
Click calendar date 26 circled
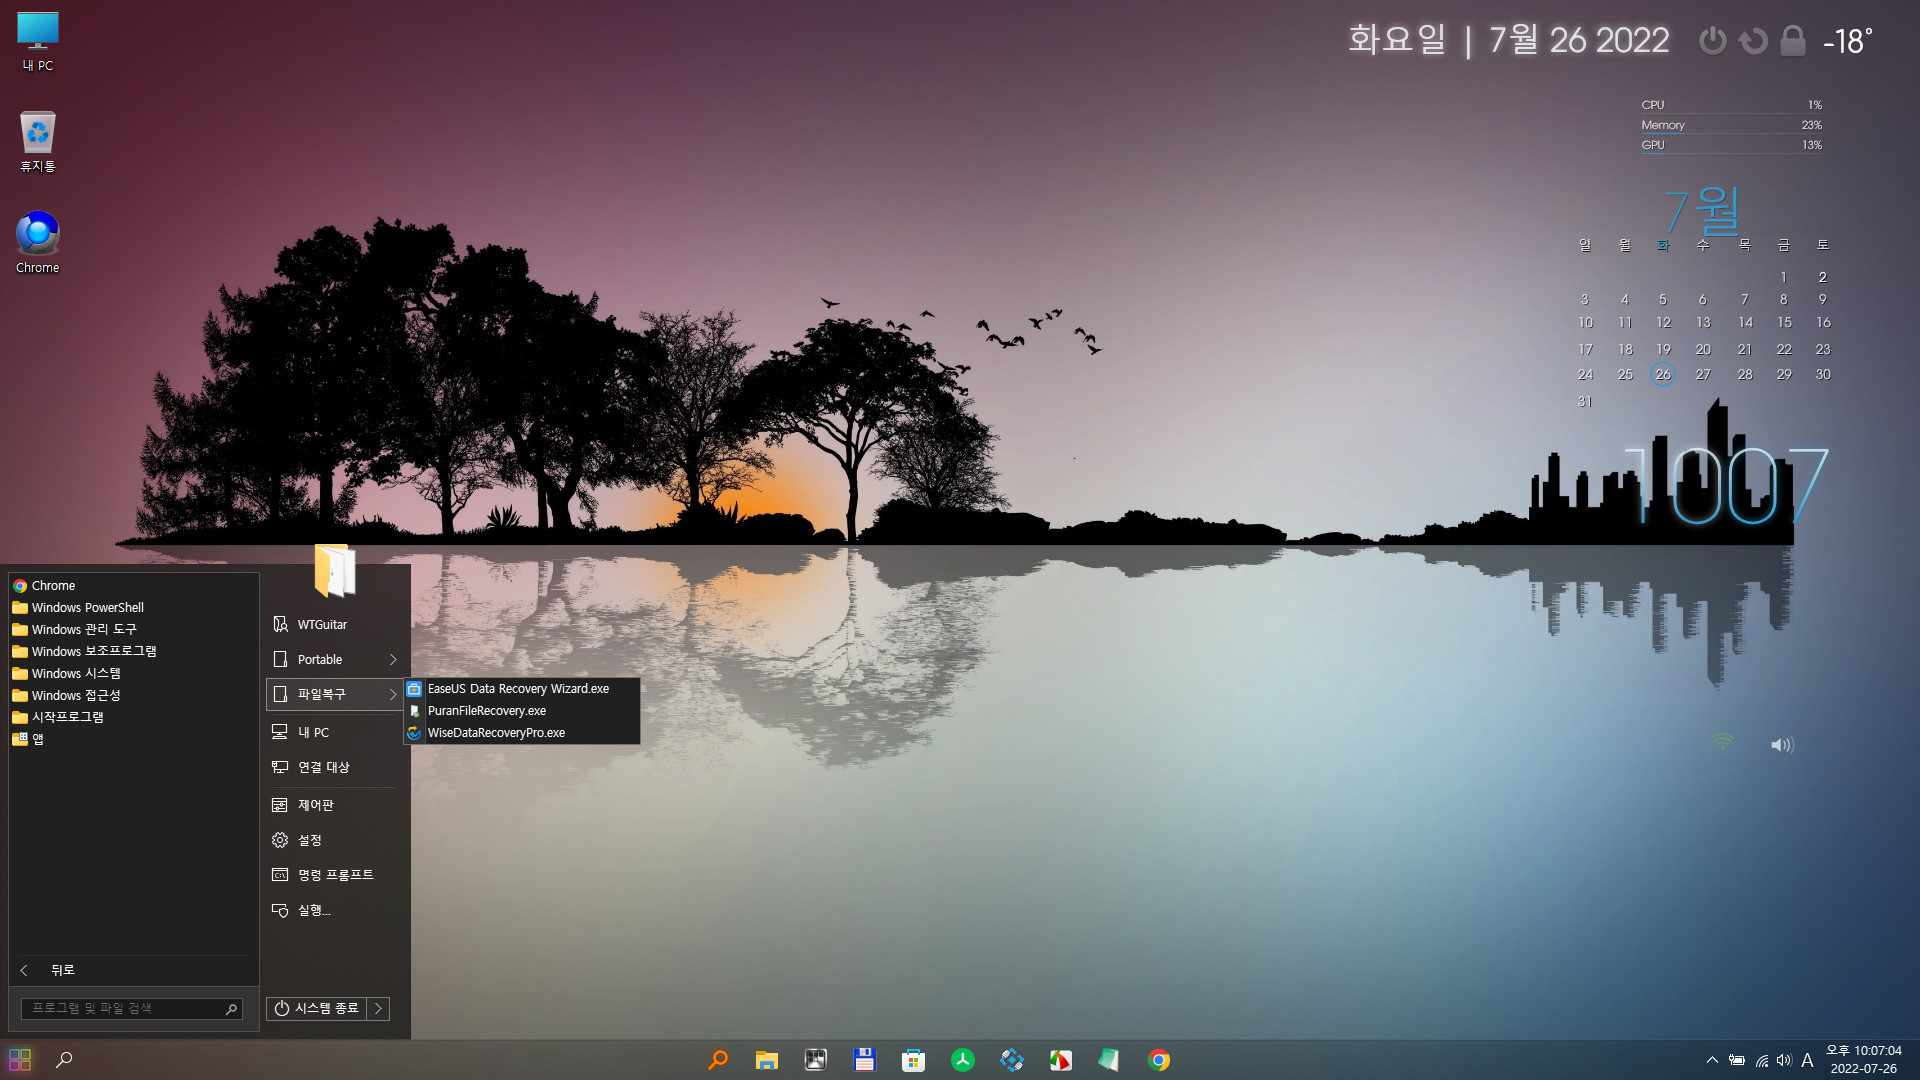click(x=1663, y=375)
